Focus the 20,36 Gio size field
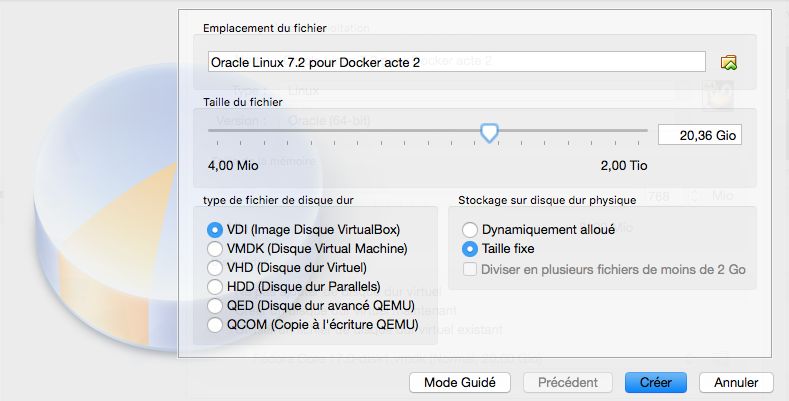Screen dimensions: 789x401 [699, 135]
